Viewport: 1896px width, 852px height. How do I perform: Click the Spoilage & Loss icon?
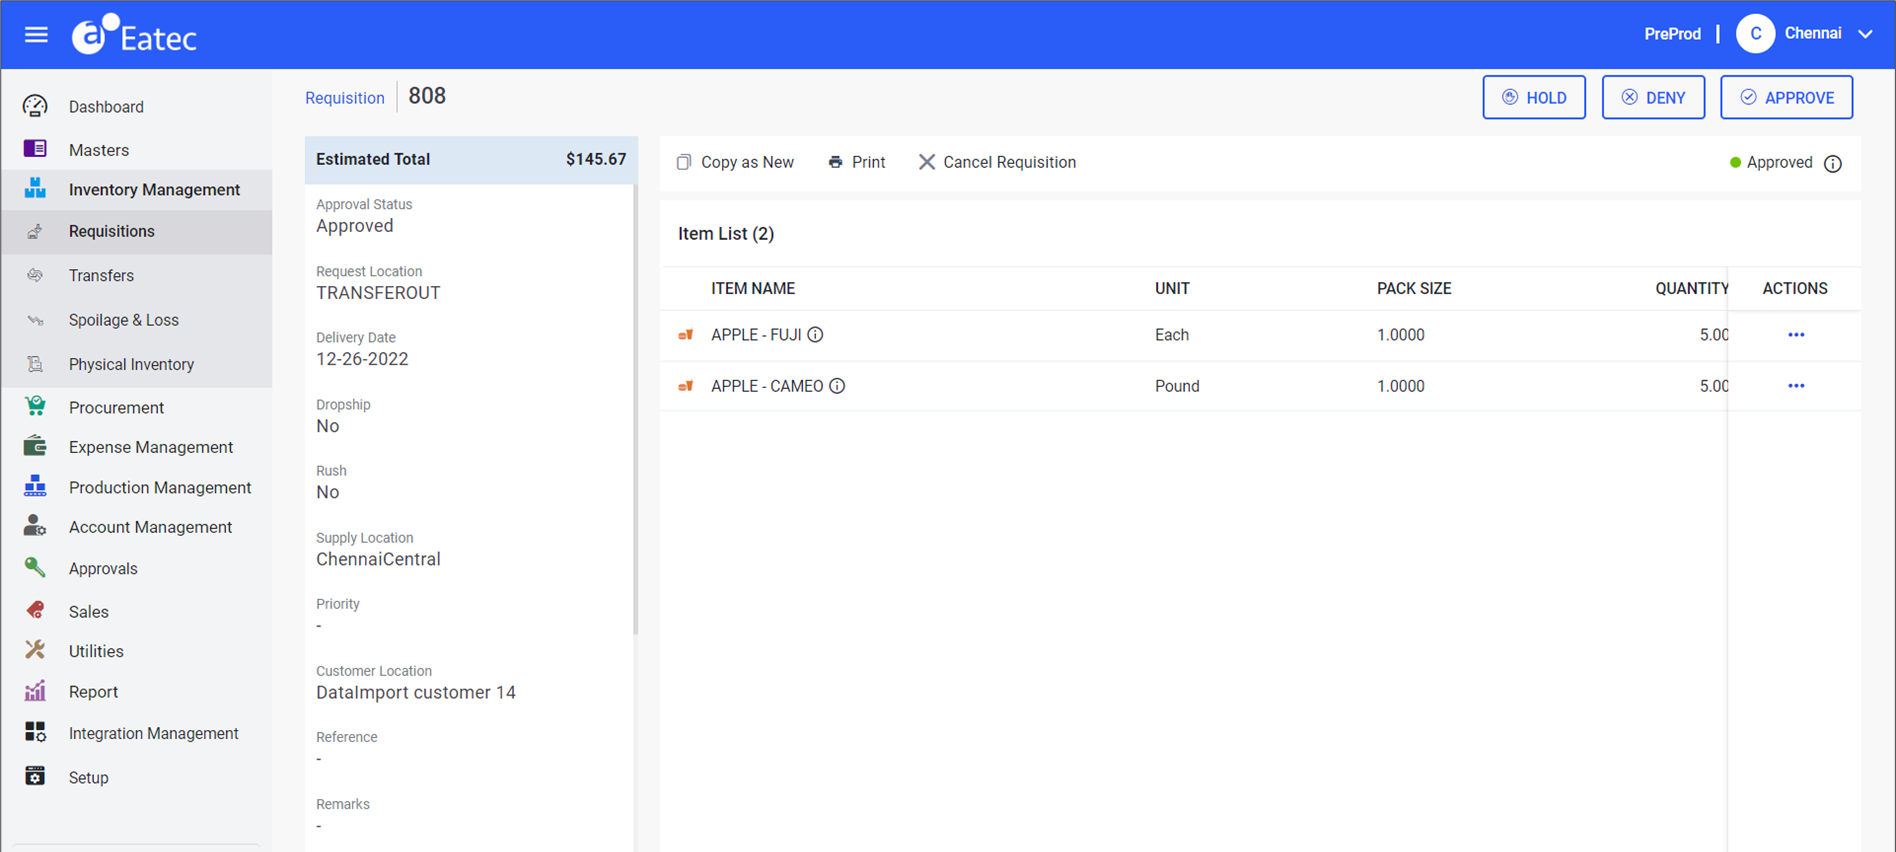coord(35,320)
